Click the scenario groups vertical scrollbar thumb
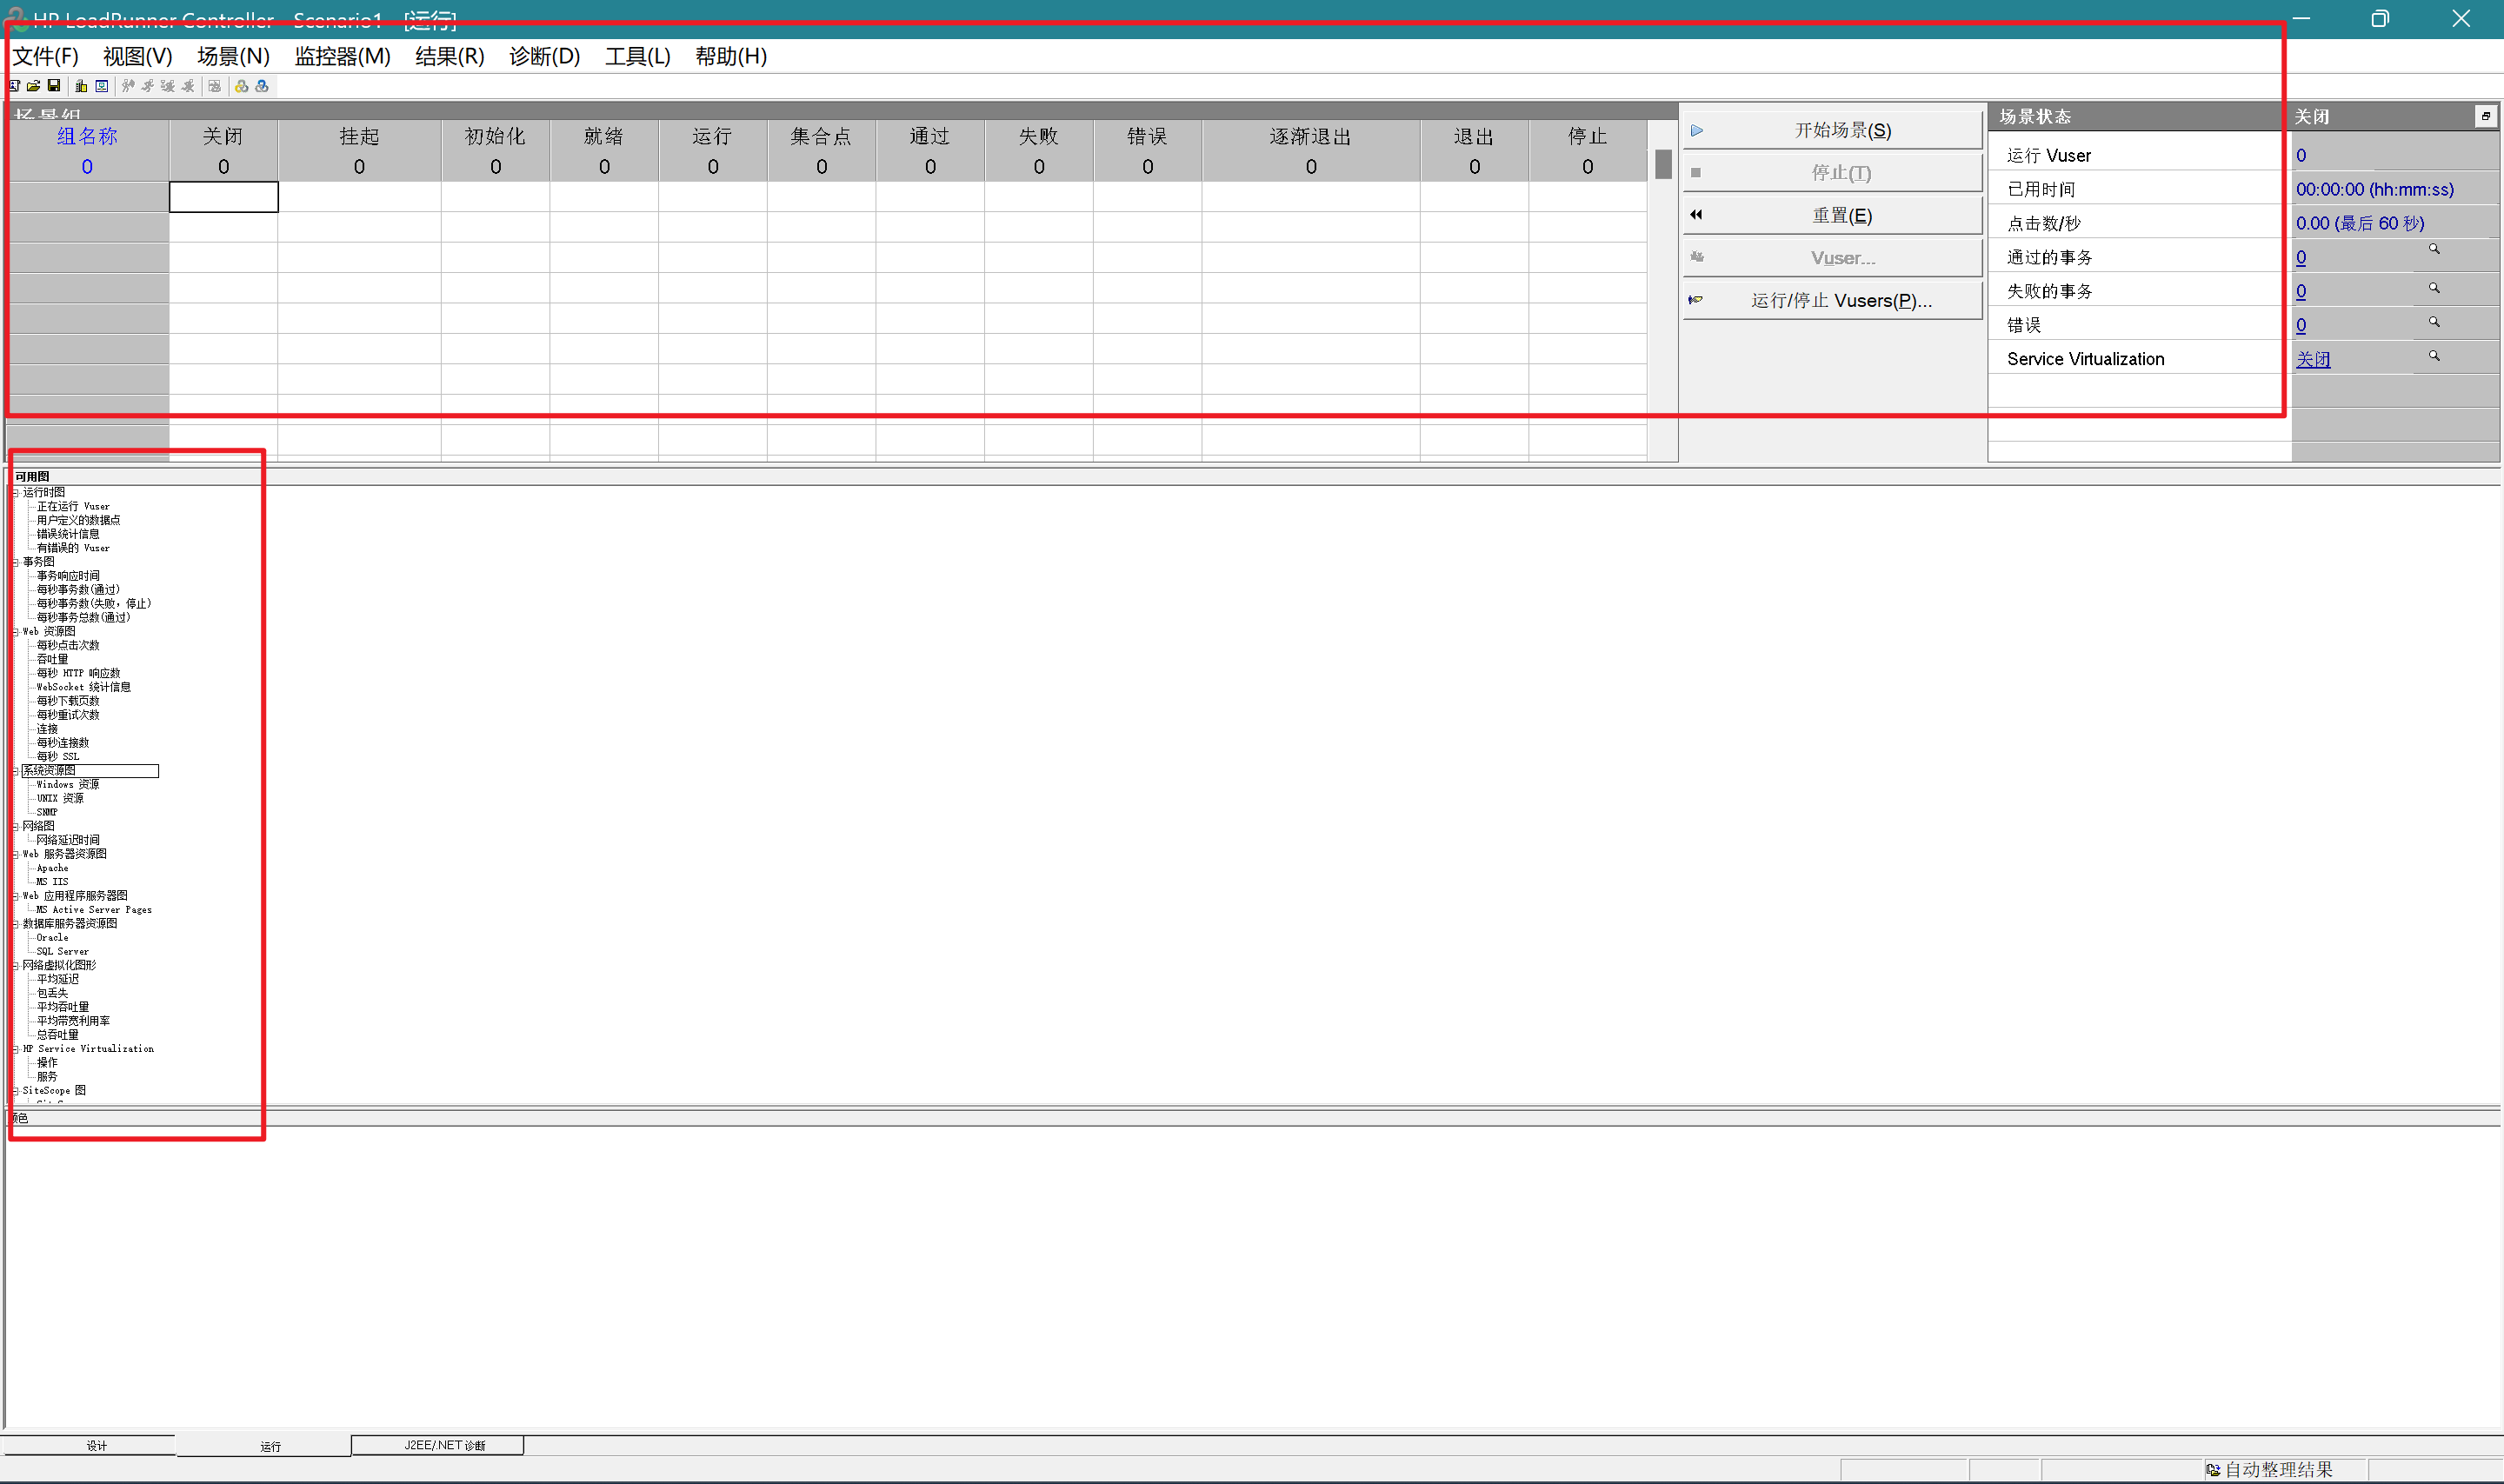This screenshot has width=2504, height=1484. click(1663, 164)
